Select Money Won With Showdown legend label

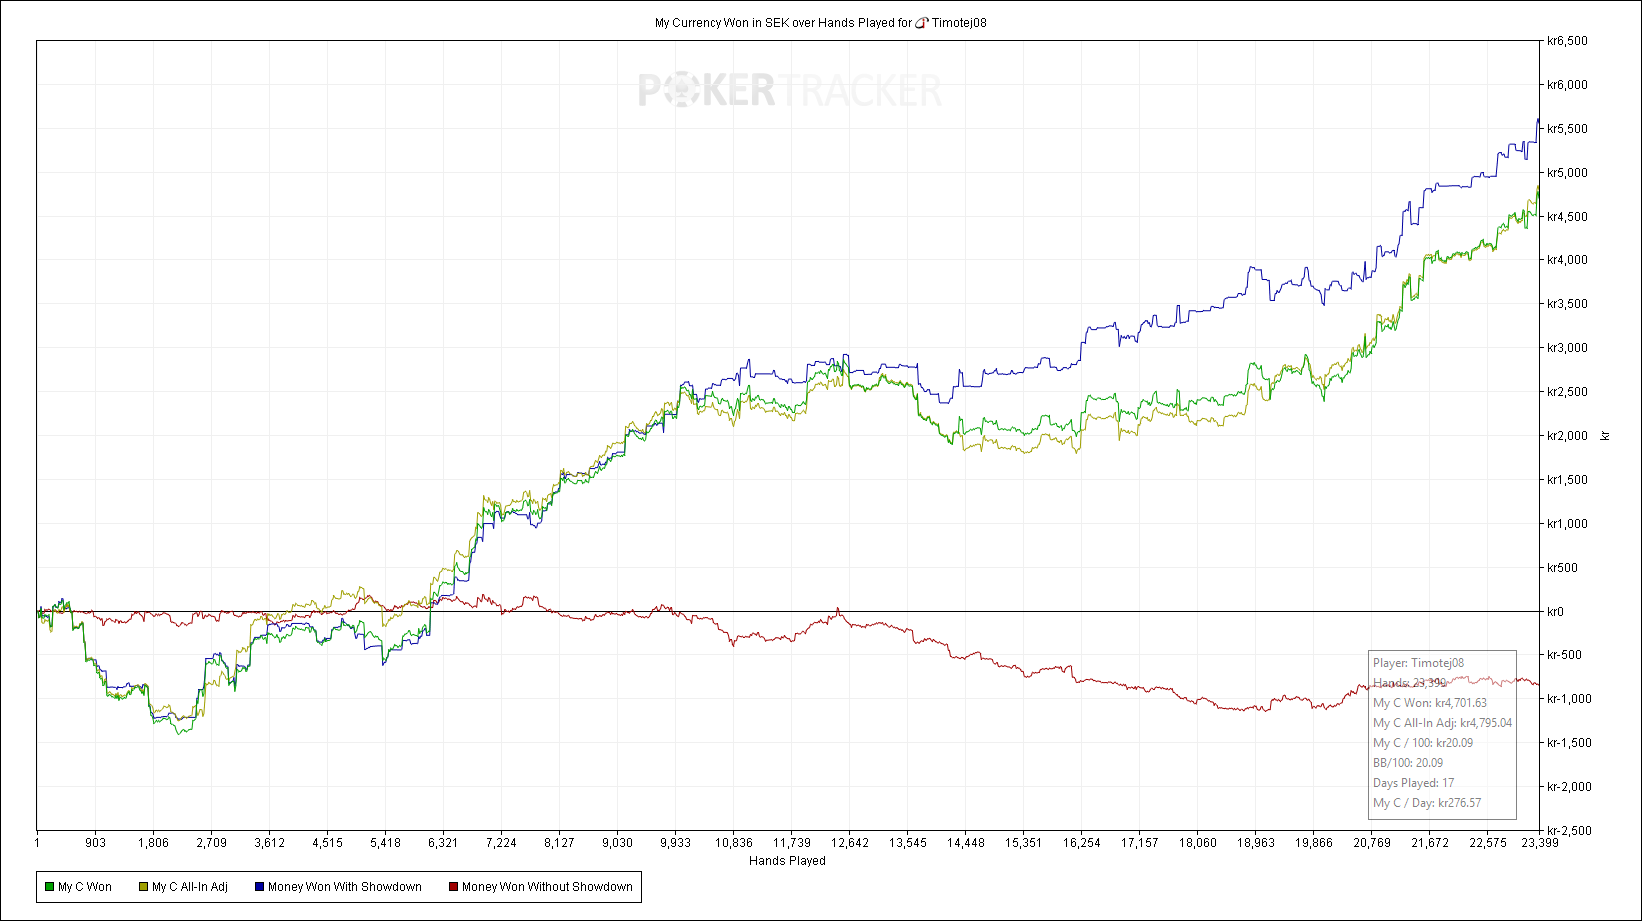coord(345,887)
